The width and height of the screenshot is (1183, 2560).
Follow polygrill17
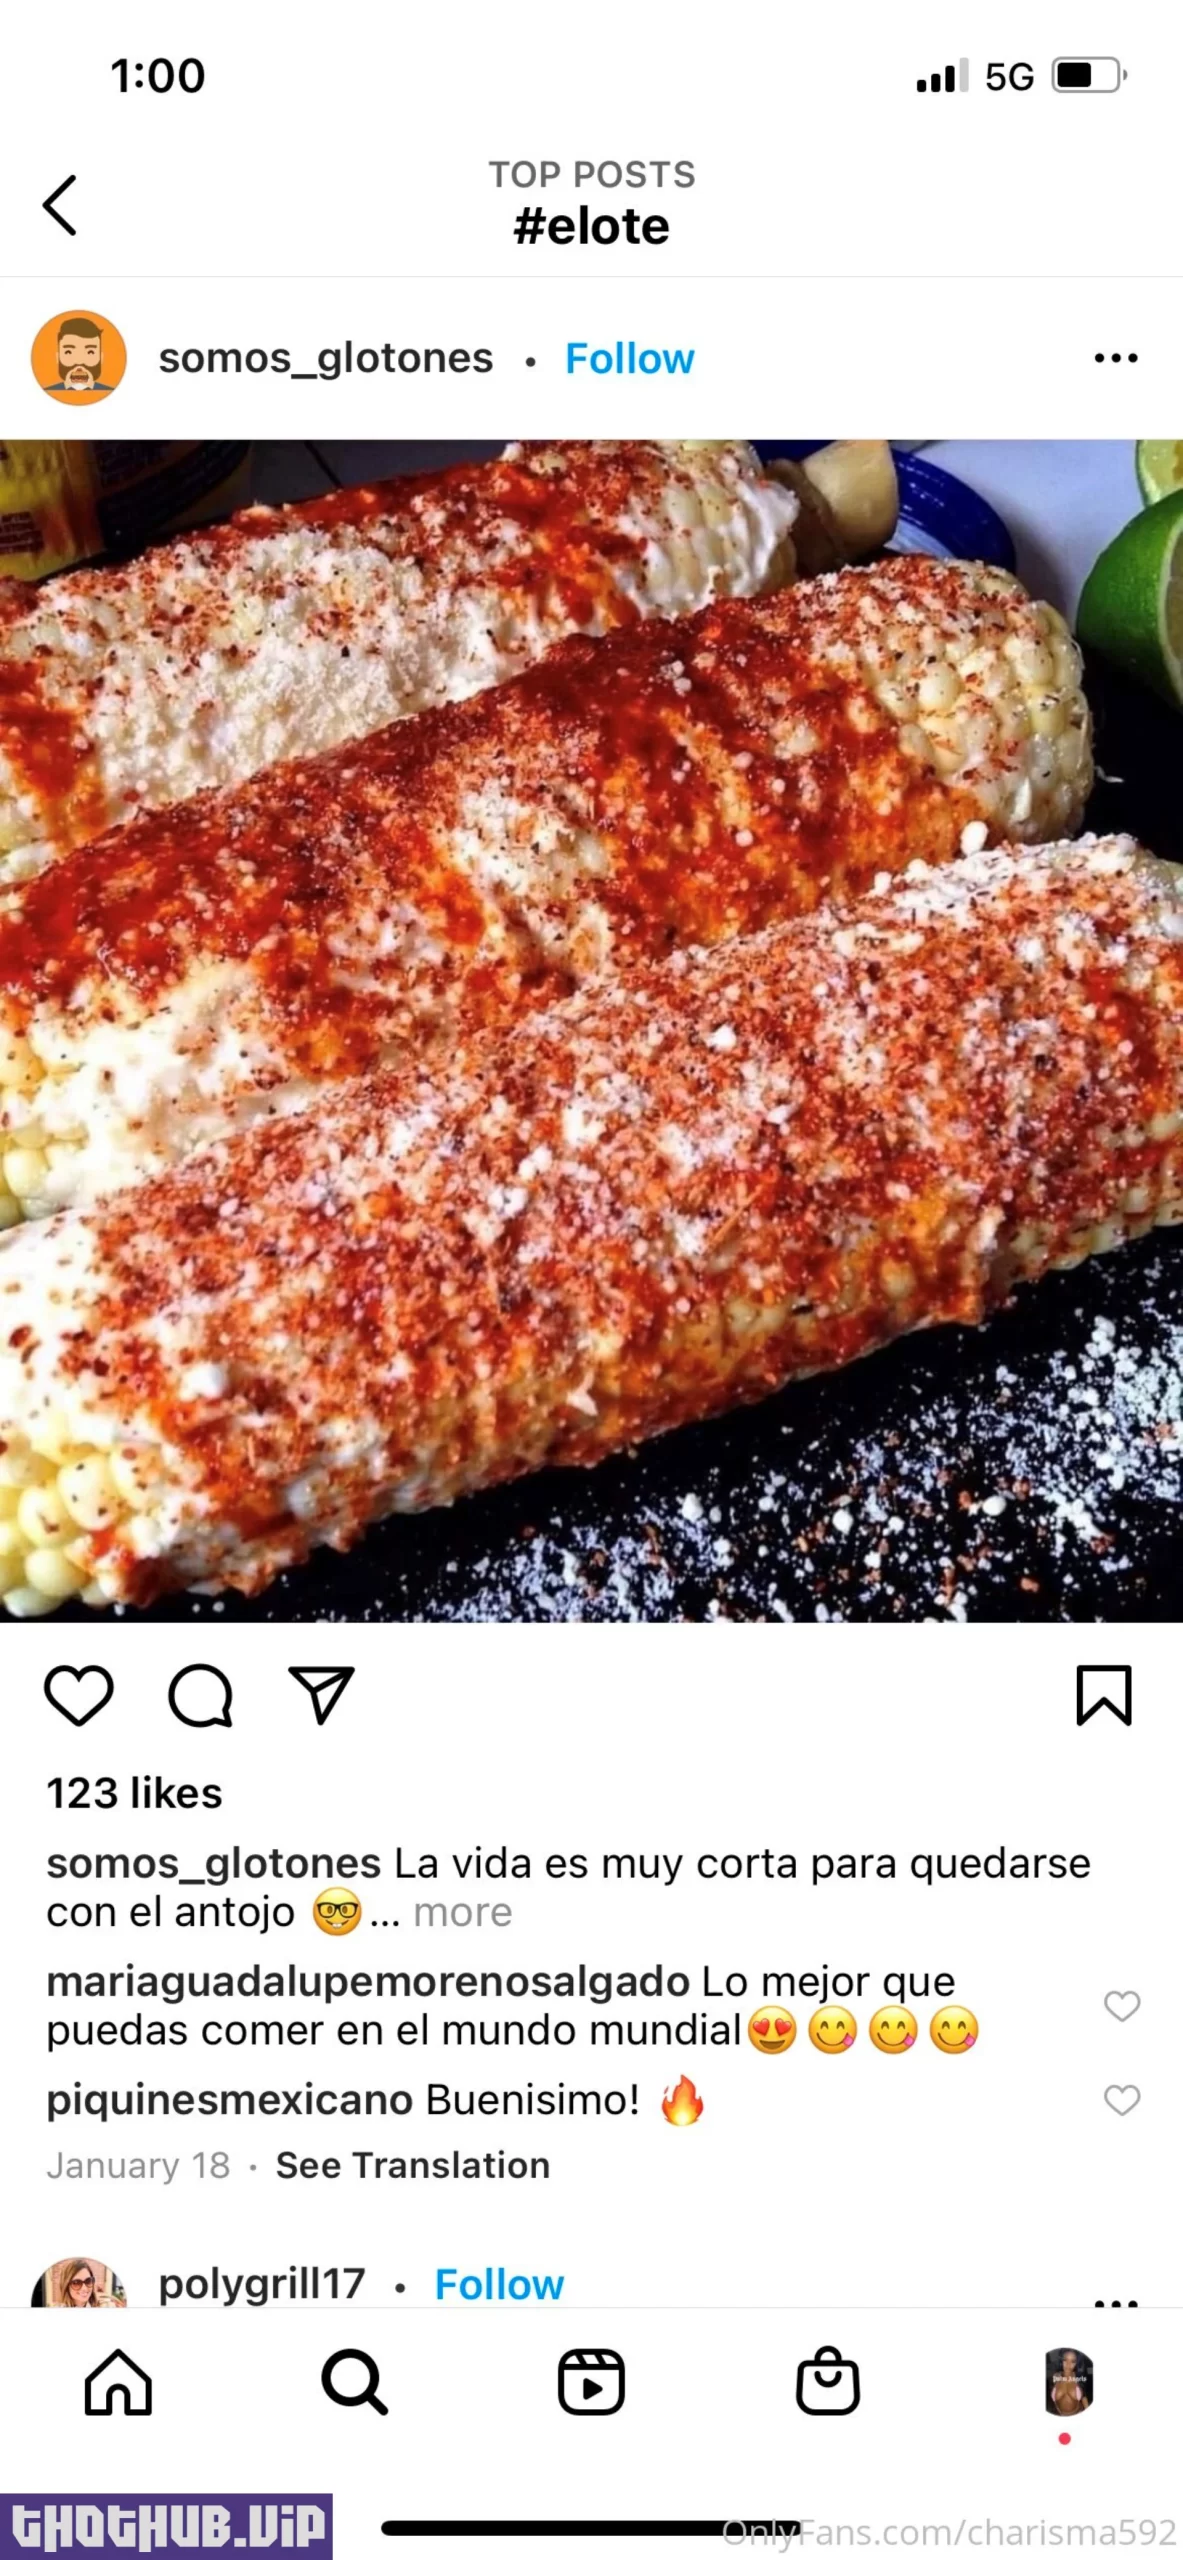[499, 2285]
